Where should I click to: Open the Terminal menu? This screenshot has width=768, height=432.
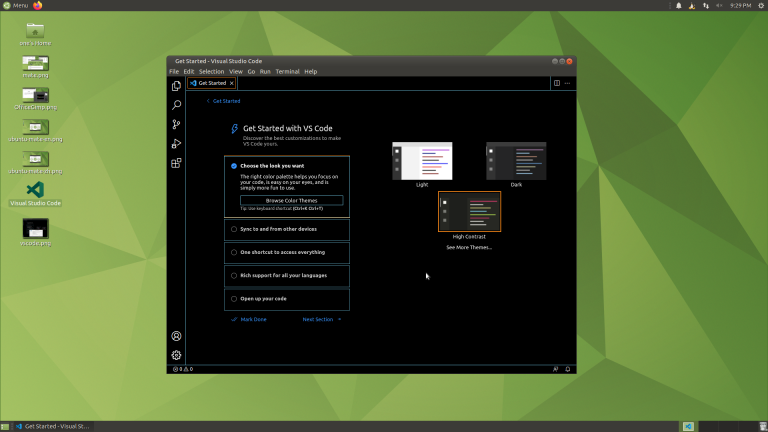[287, 72]
